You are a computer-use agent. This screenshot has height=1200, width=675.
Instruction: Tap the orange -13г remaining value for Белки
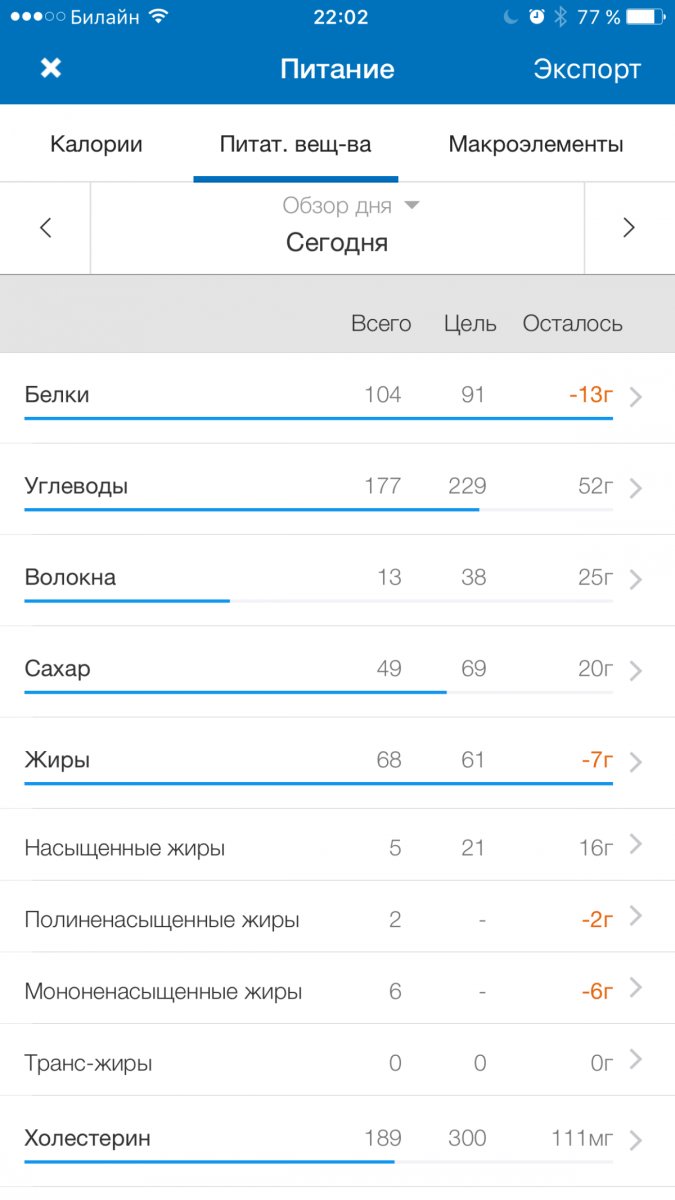click(590, 394)
